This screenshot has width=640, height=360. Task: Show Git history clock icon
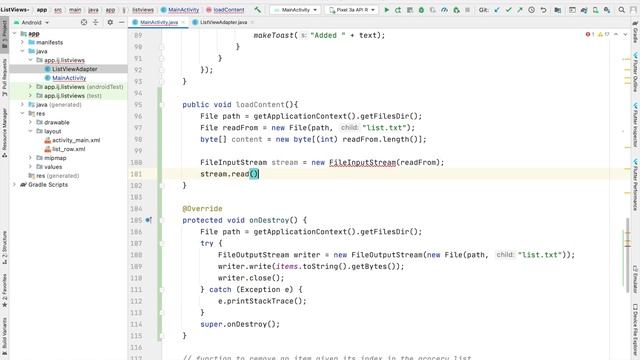[531, 10]
